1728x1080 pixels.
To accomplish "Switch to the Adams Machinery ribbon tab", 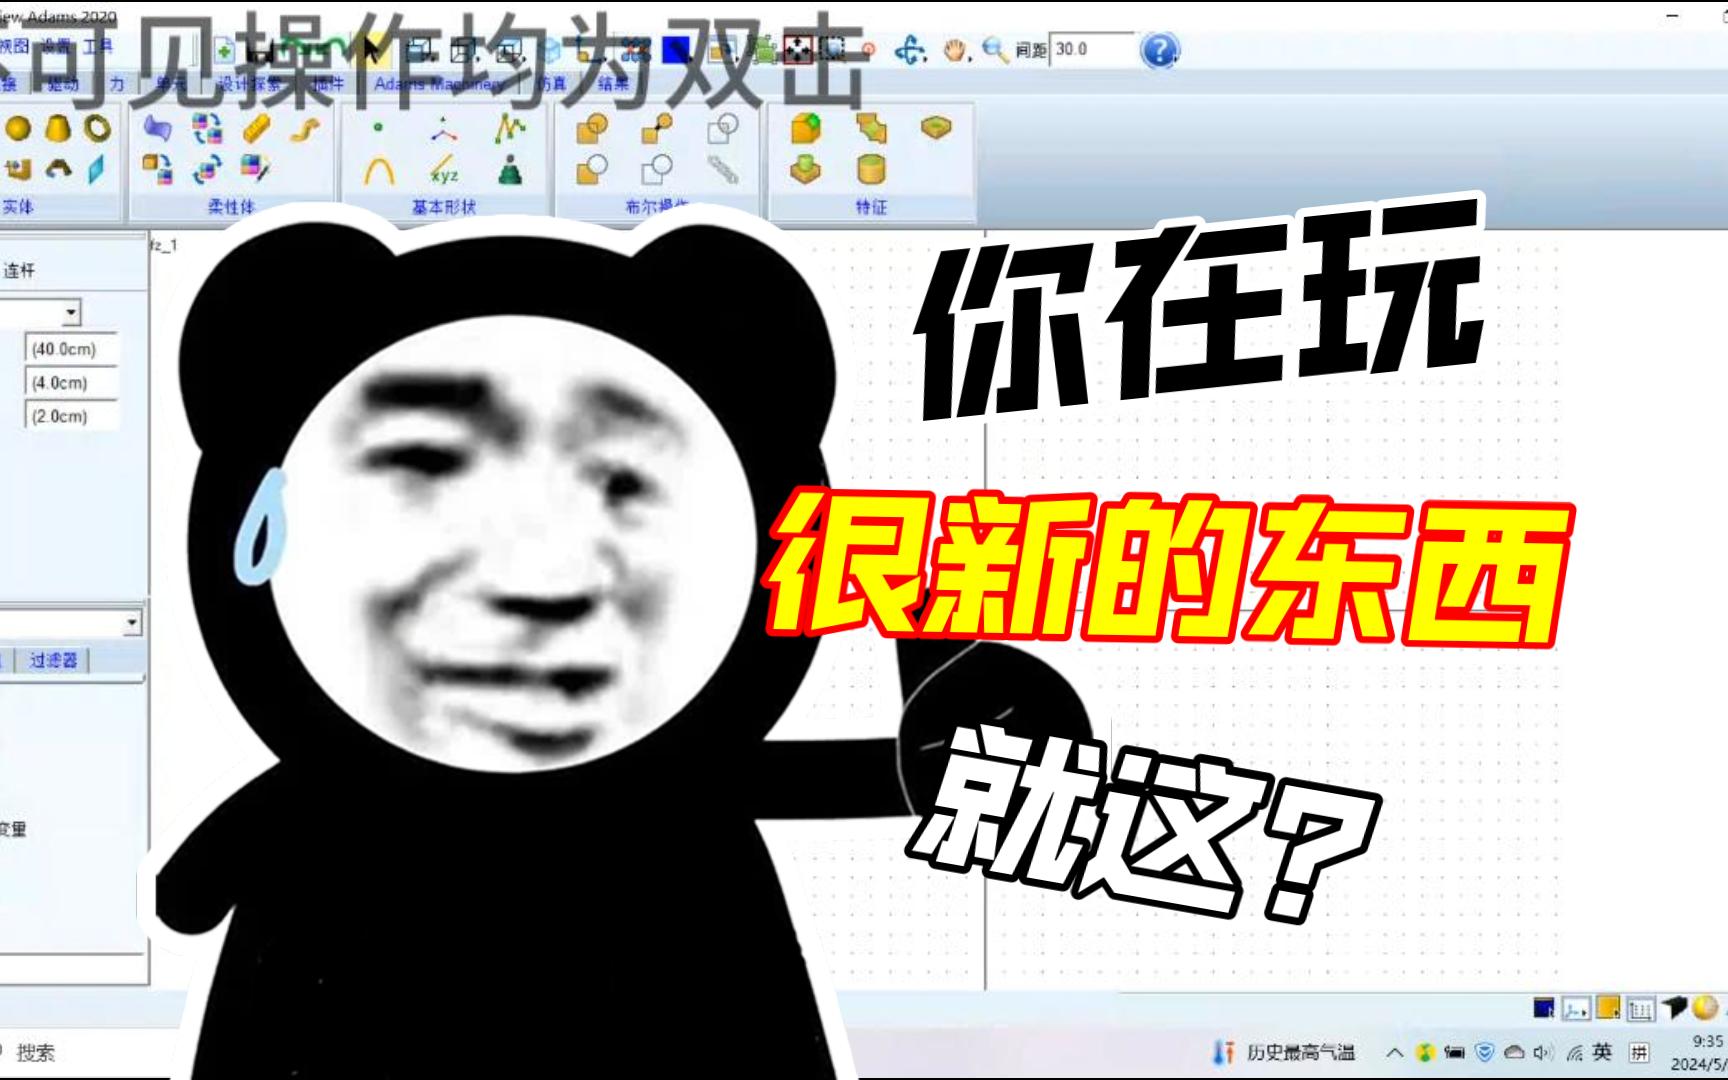I will coord(439,84).
